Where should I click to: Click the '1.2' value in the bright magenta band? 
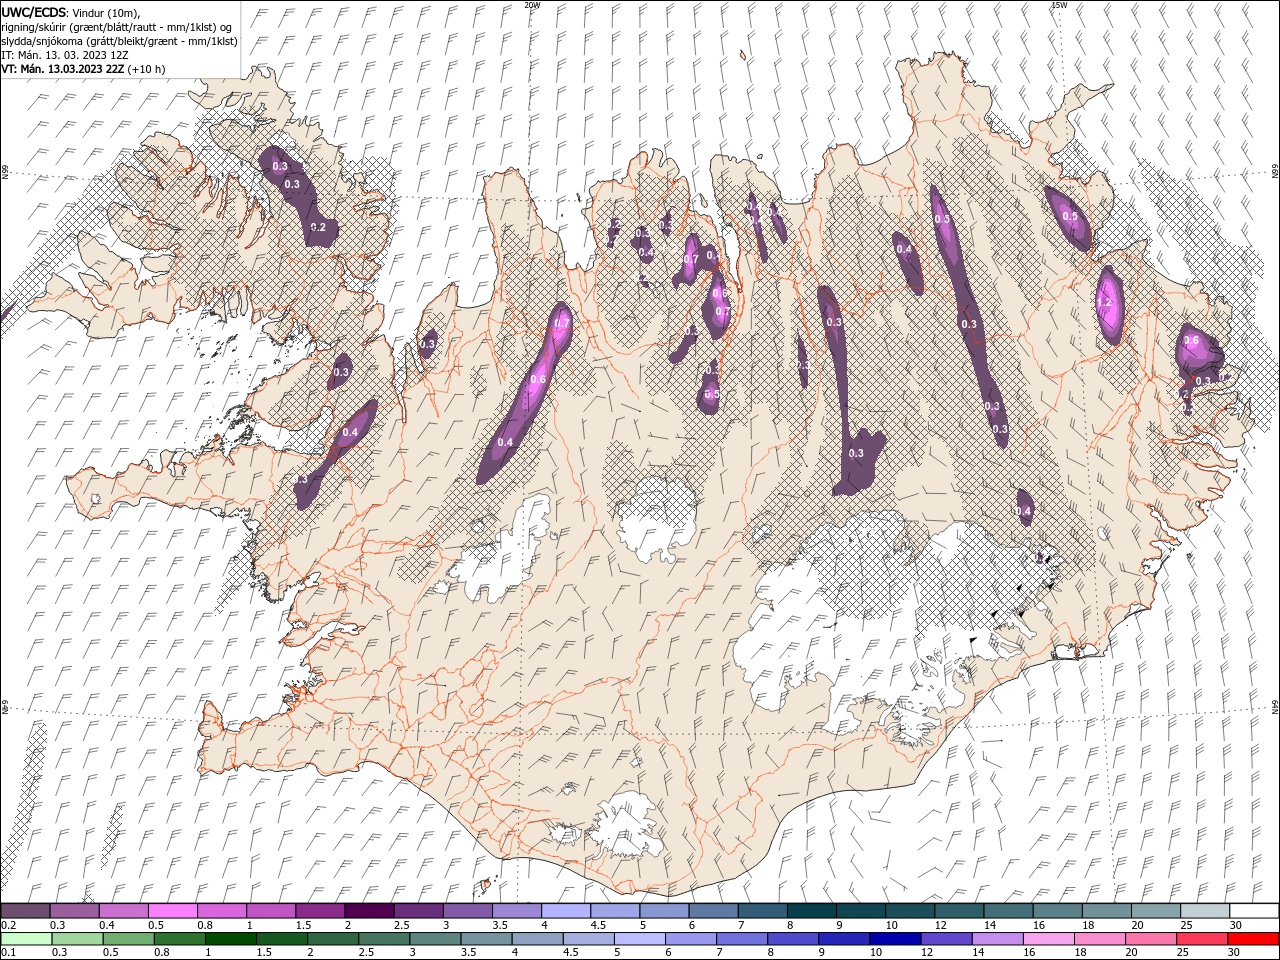[1105, 302]
